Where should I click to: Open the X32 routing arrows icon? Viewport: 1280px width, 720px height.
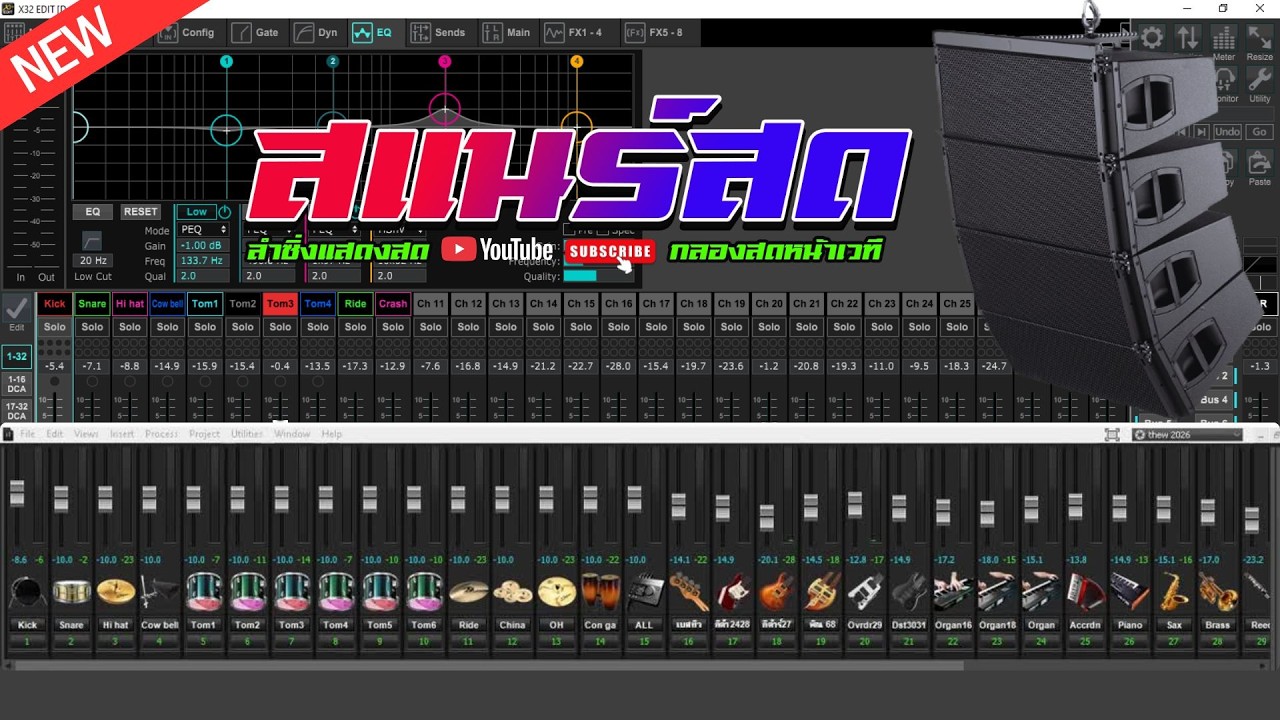pyautogui.click(x=1187, y=38)
